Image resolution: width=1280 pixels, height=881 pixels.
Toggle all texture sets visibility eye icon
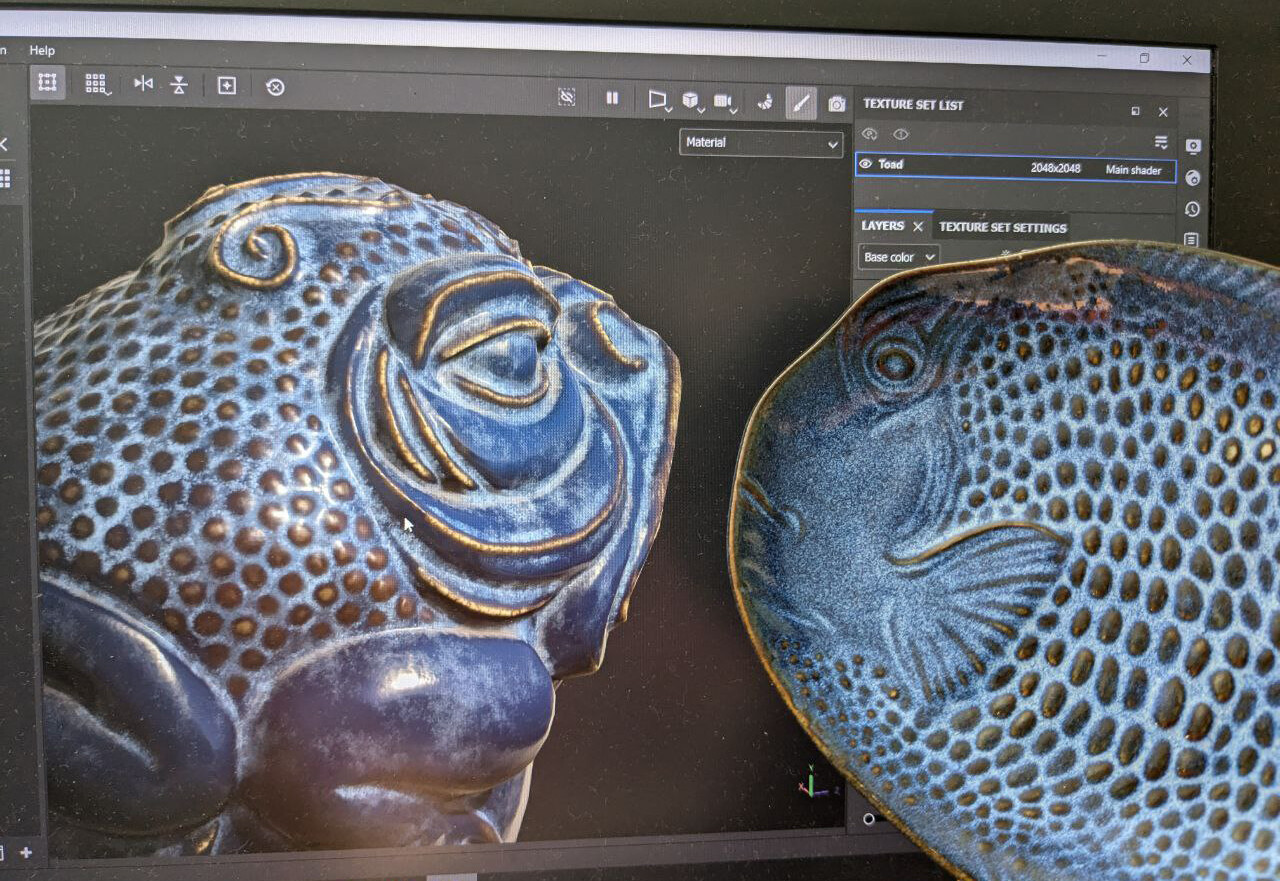[x=869, y=133]
